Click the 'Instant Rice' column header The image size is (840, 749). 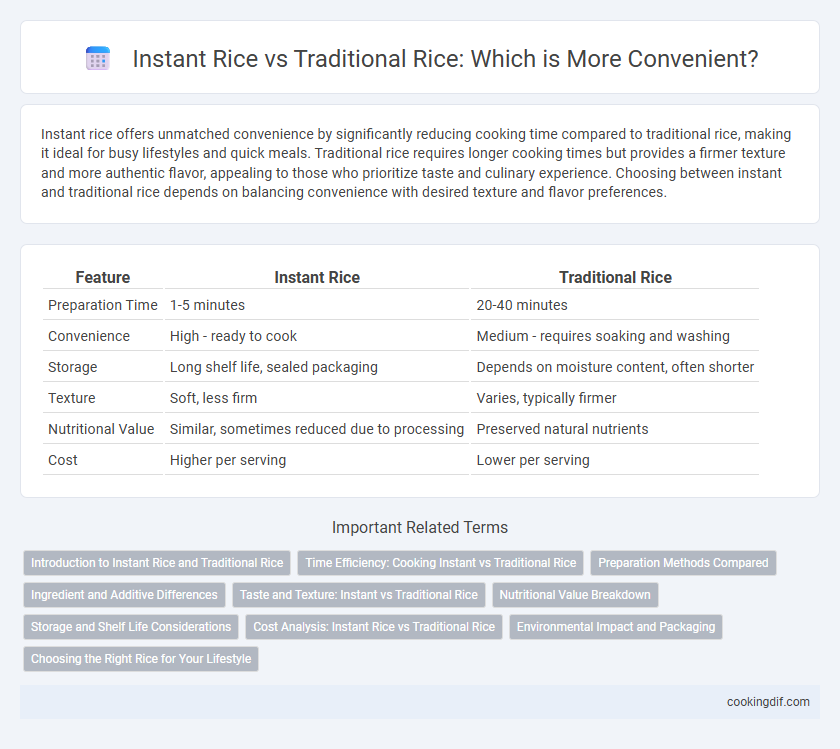coord(317,277)
